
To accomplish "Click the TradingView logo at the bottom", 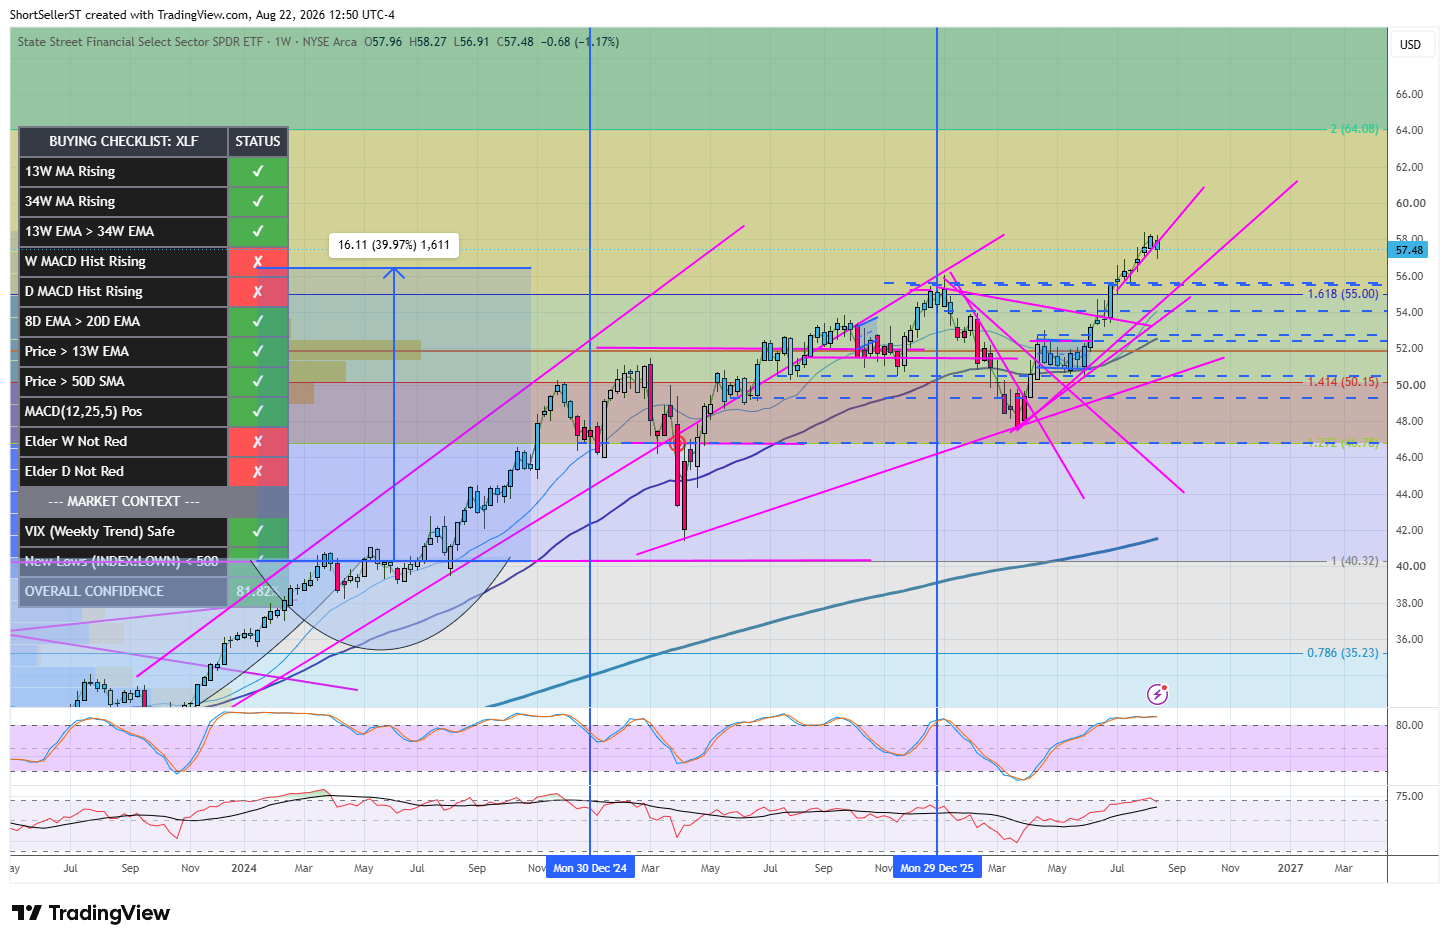I will 91,913.
